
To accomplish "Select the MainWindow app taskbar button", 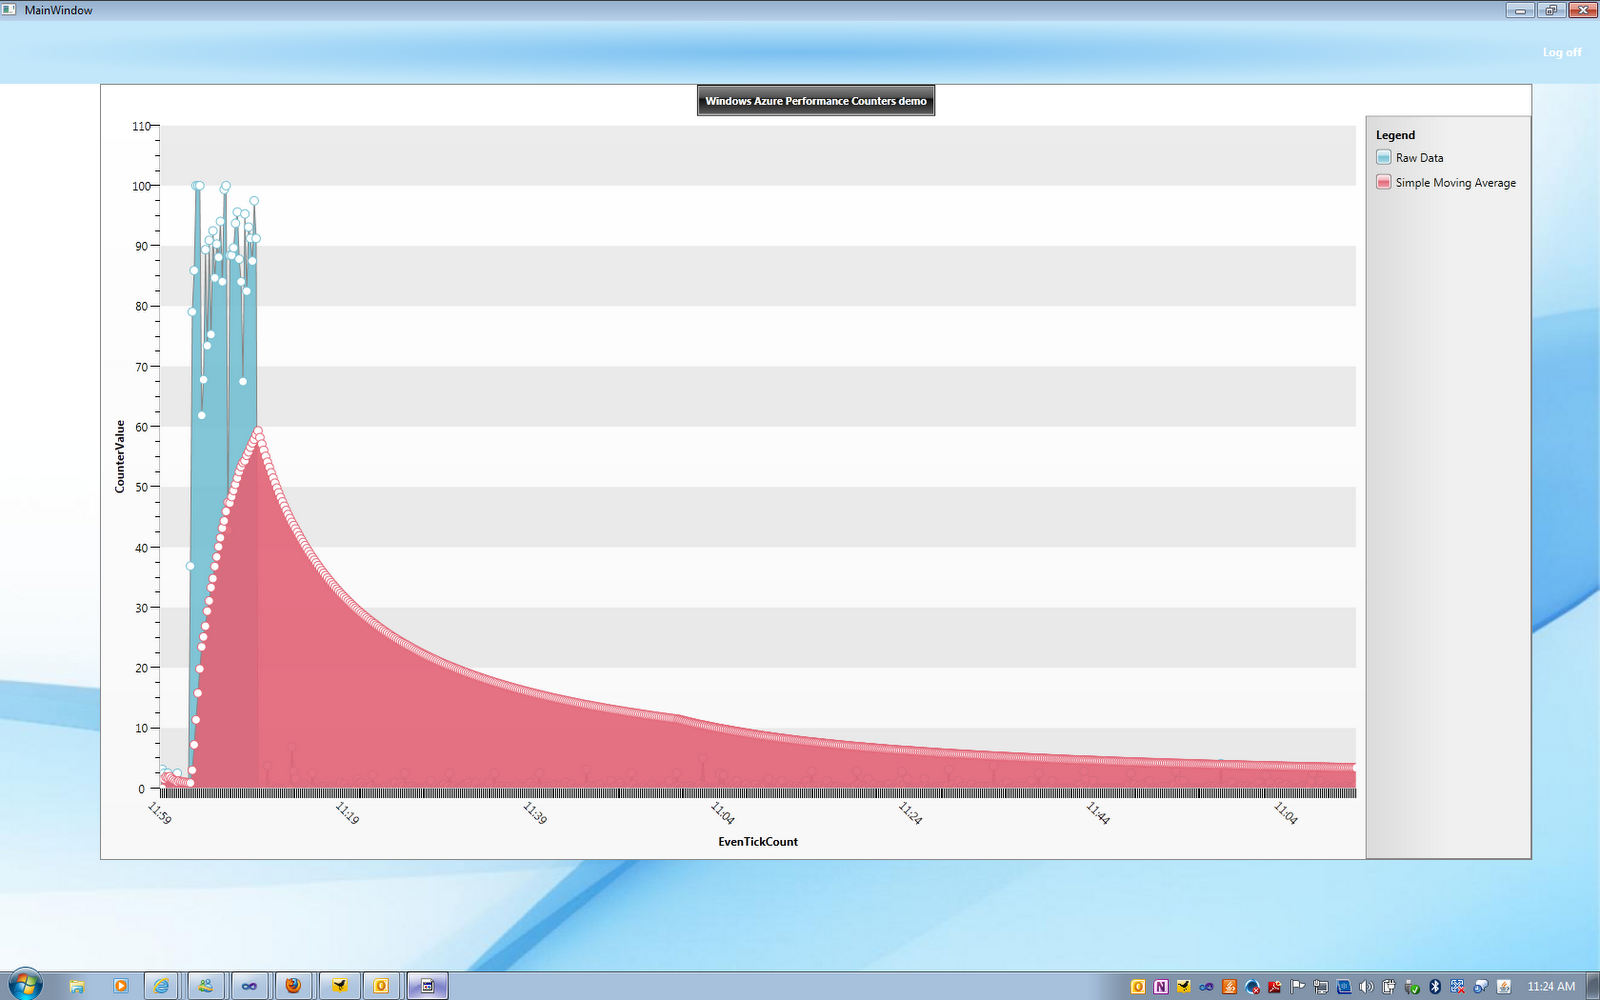I will [x=427, y=986].
